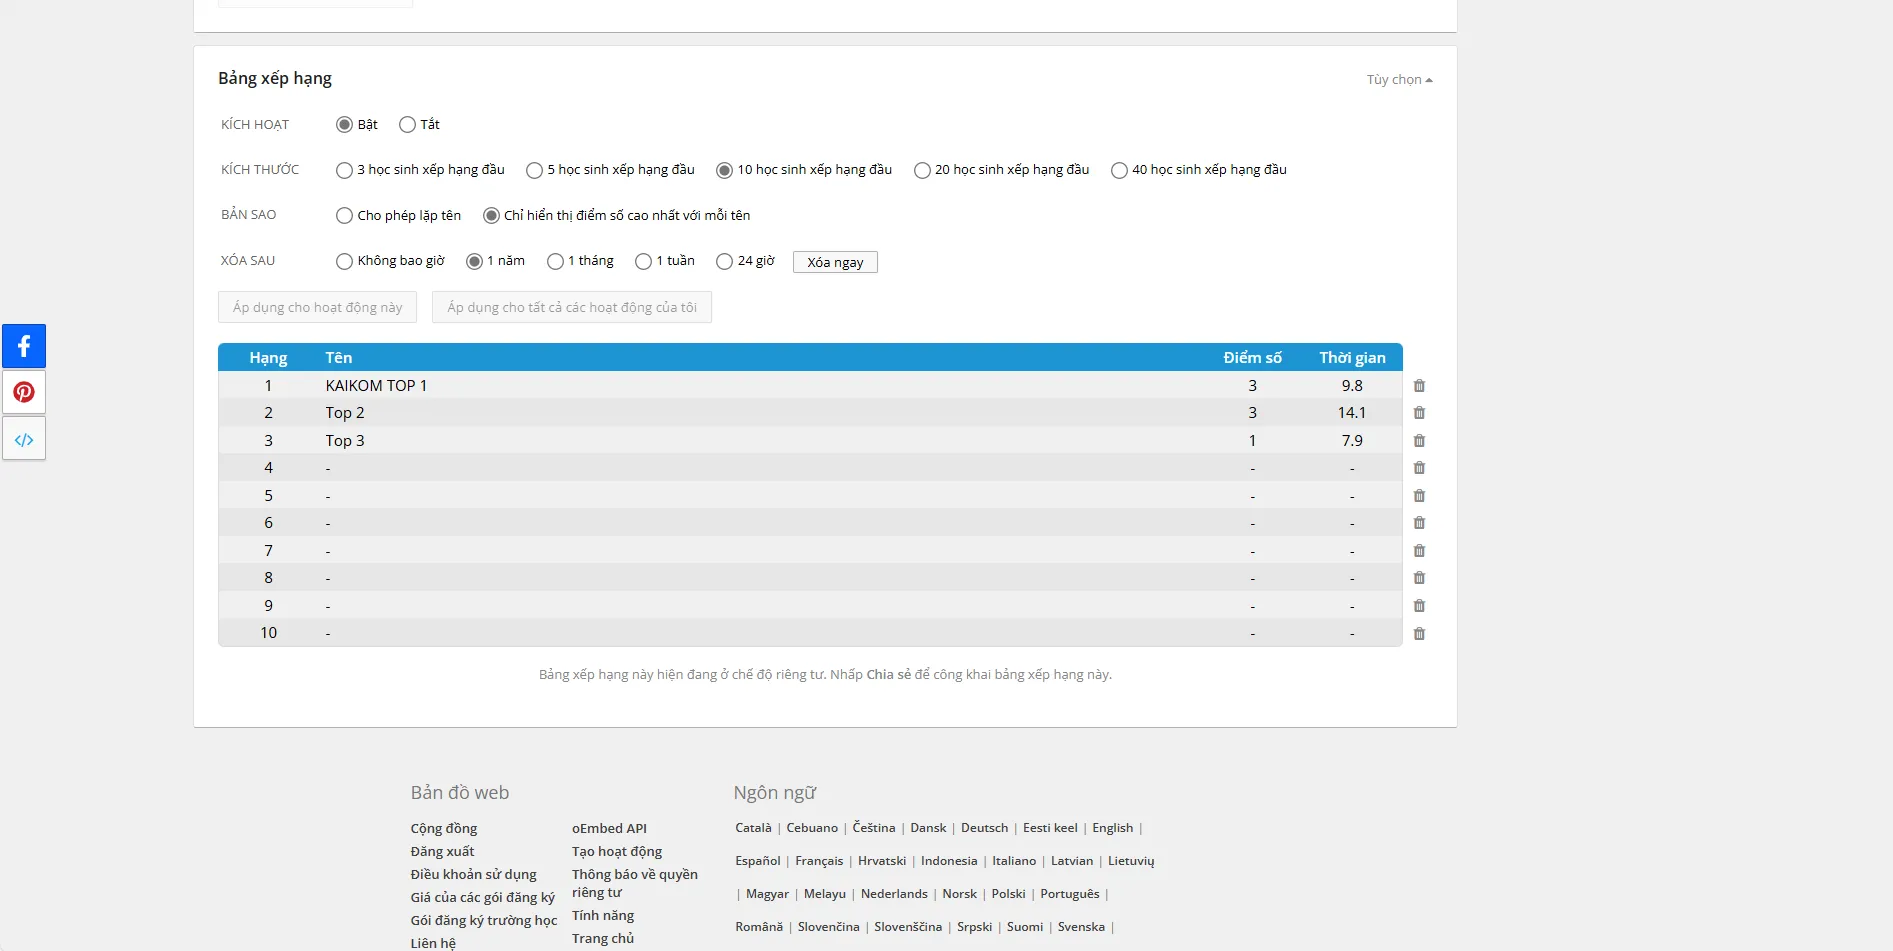Select 5 học sinh xếp hạng đầu
The height and width of the screenshot is (951, 1893).
coord(535,171)
